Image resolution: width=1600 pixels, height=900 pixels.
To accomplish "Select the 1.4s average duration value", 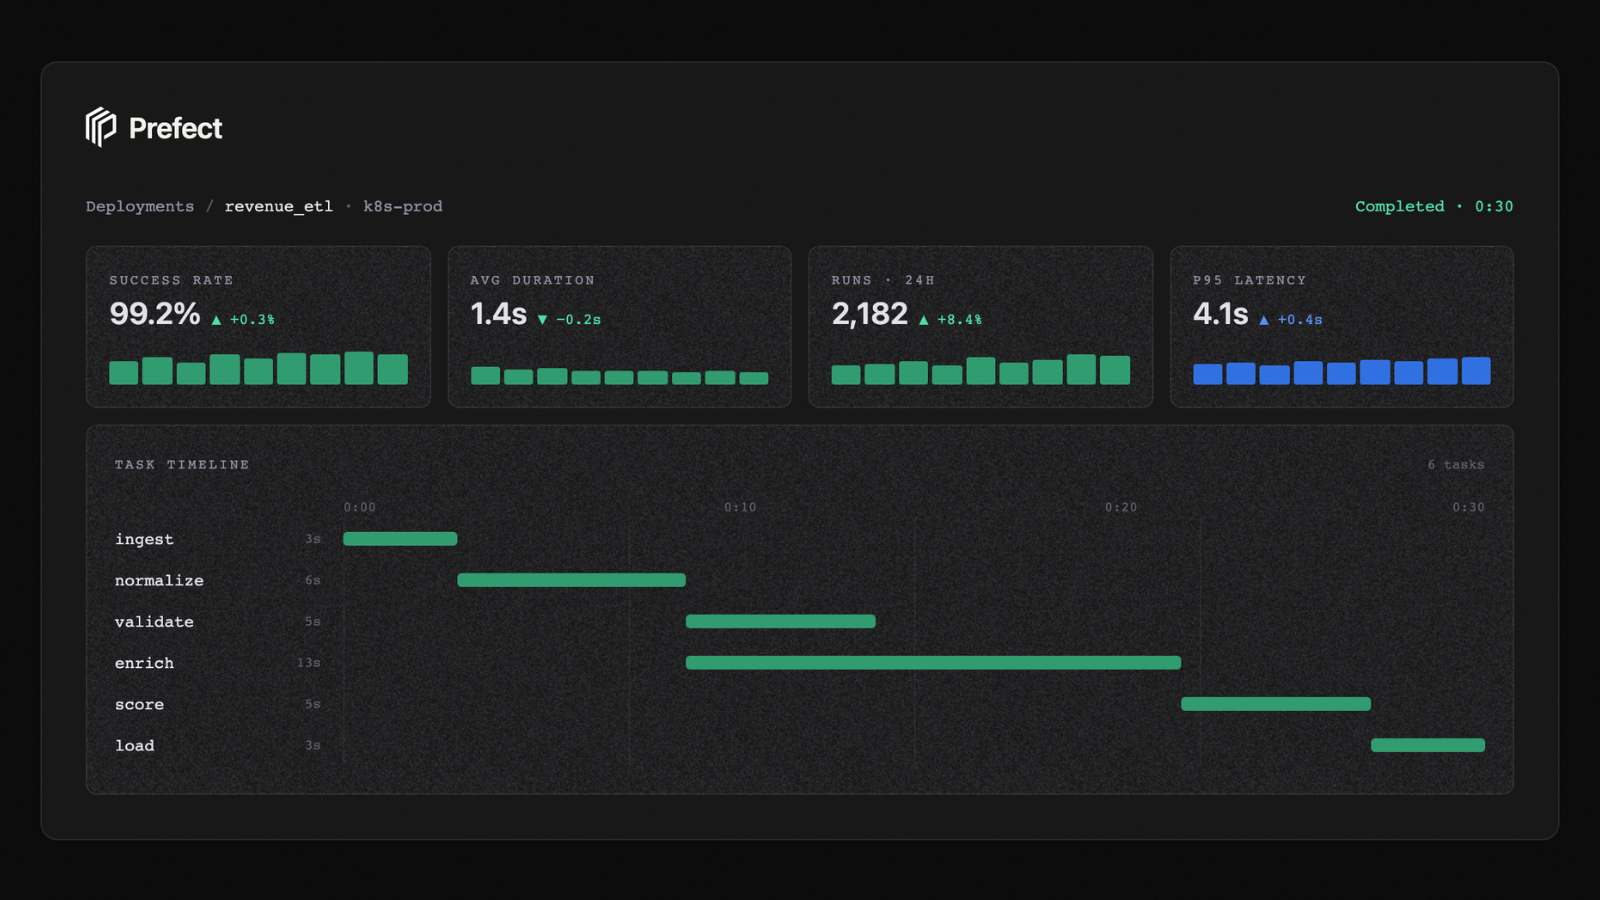I will coord(498,314).
